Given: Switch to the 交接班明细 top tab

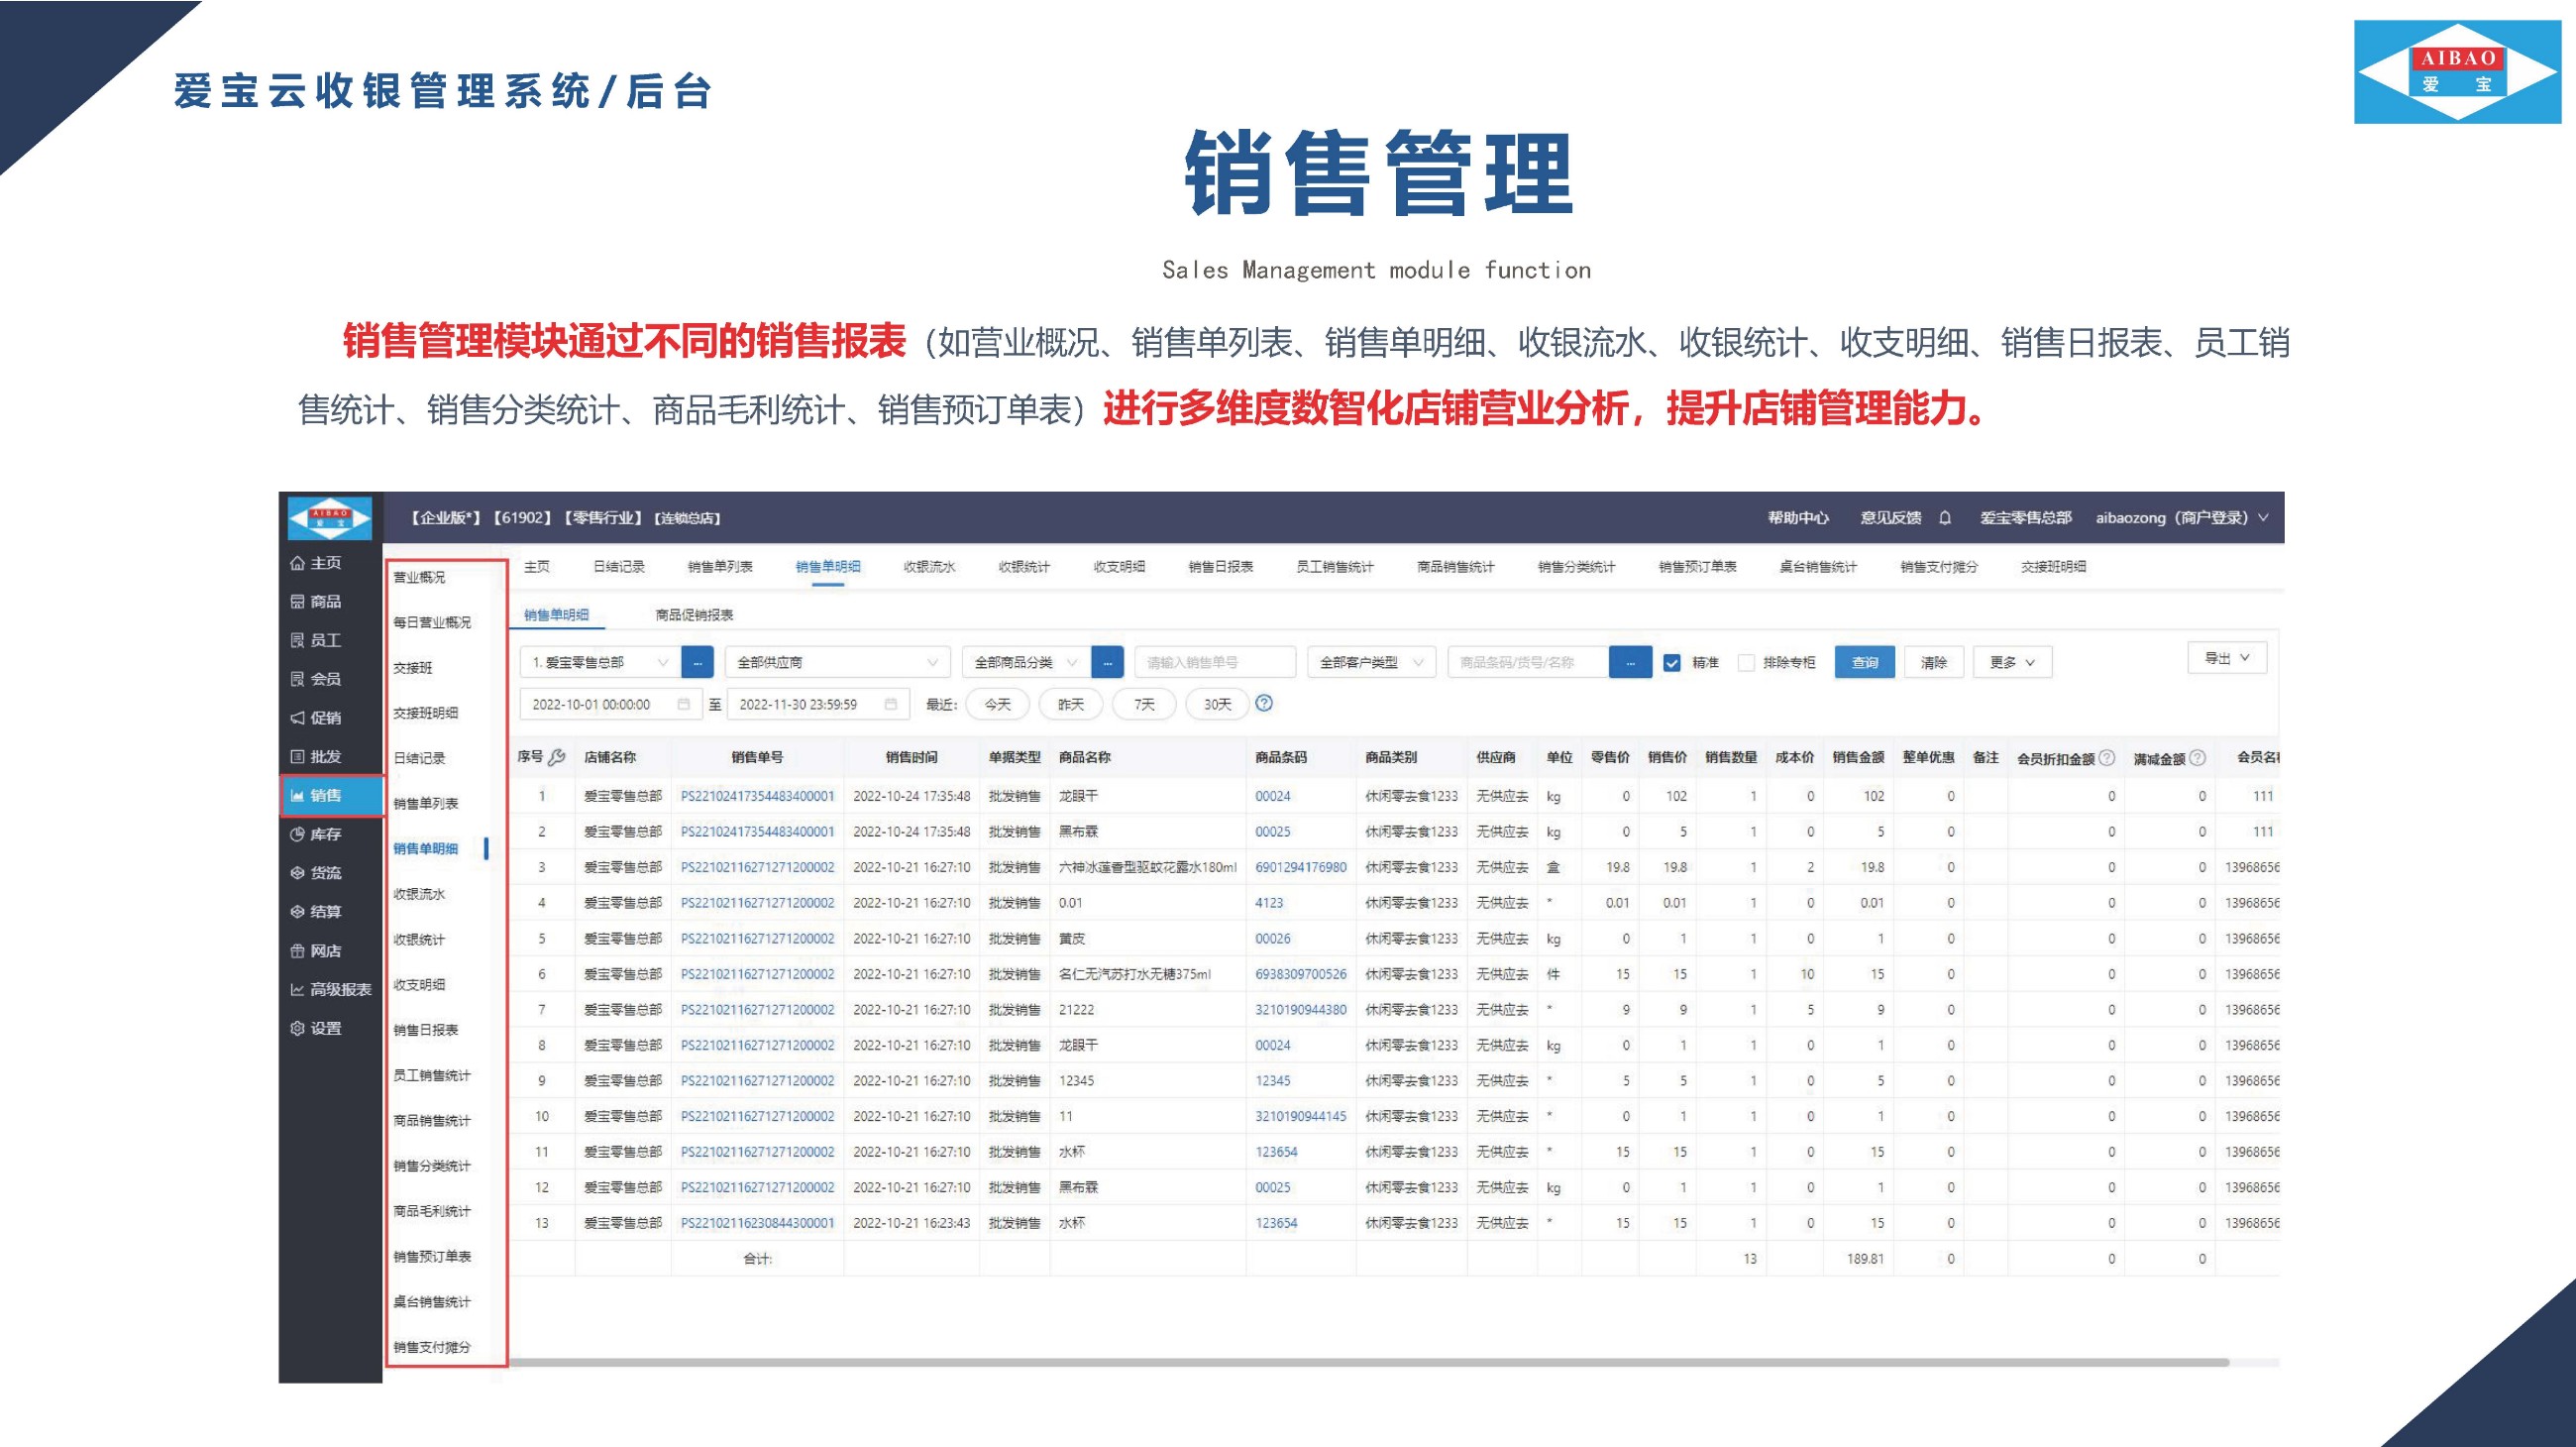Looking at the screenshot, I should tap(2053, 567).
